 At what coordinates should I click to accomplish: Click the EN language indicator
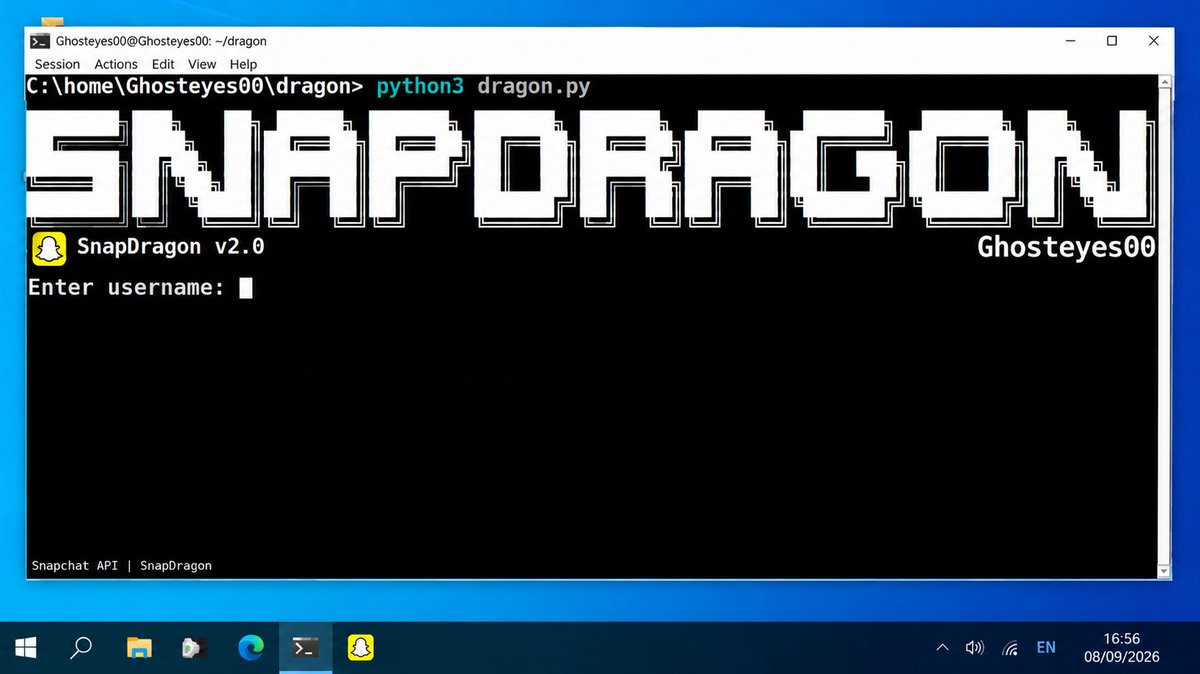point(1046,648)
